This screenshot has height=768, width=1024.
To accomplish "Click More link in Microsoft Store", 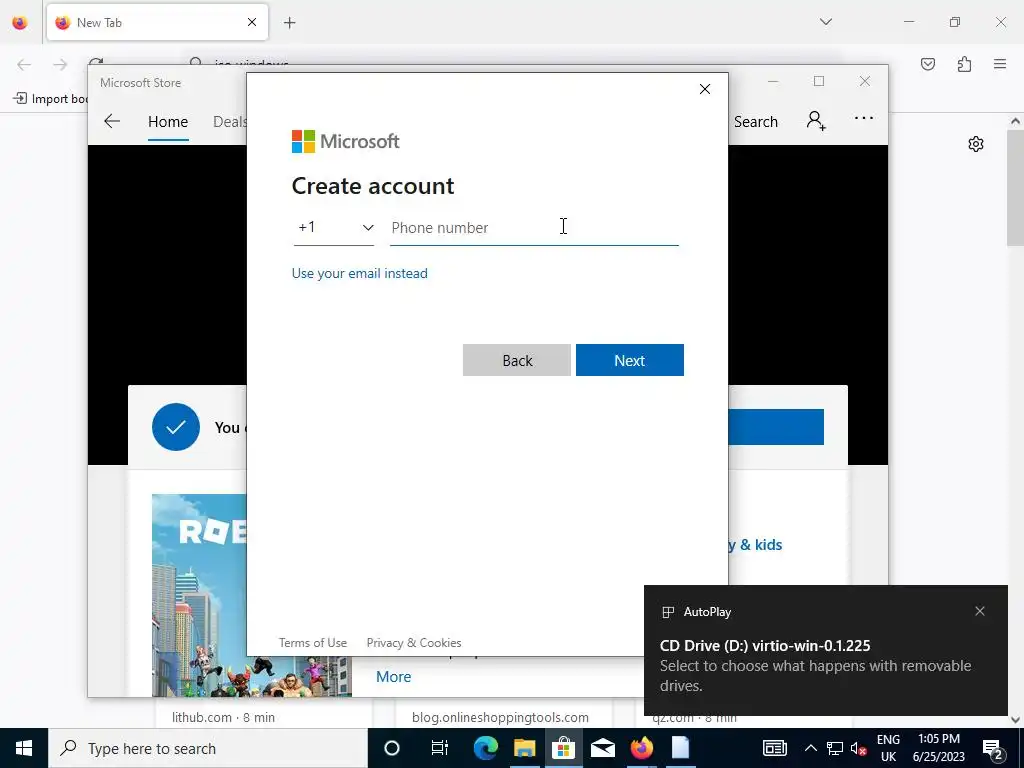I will pyautogui.click(x=393, y=677).
